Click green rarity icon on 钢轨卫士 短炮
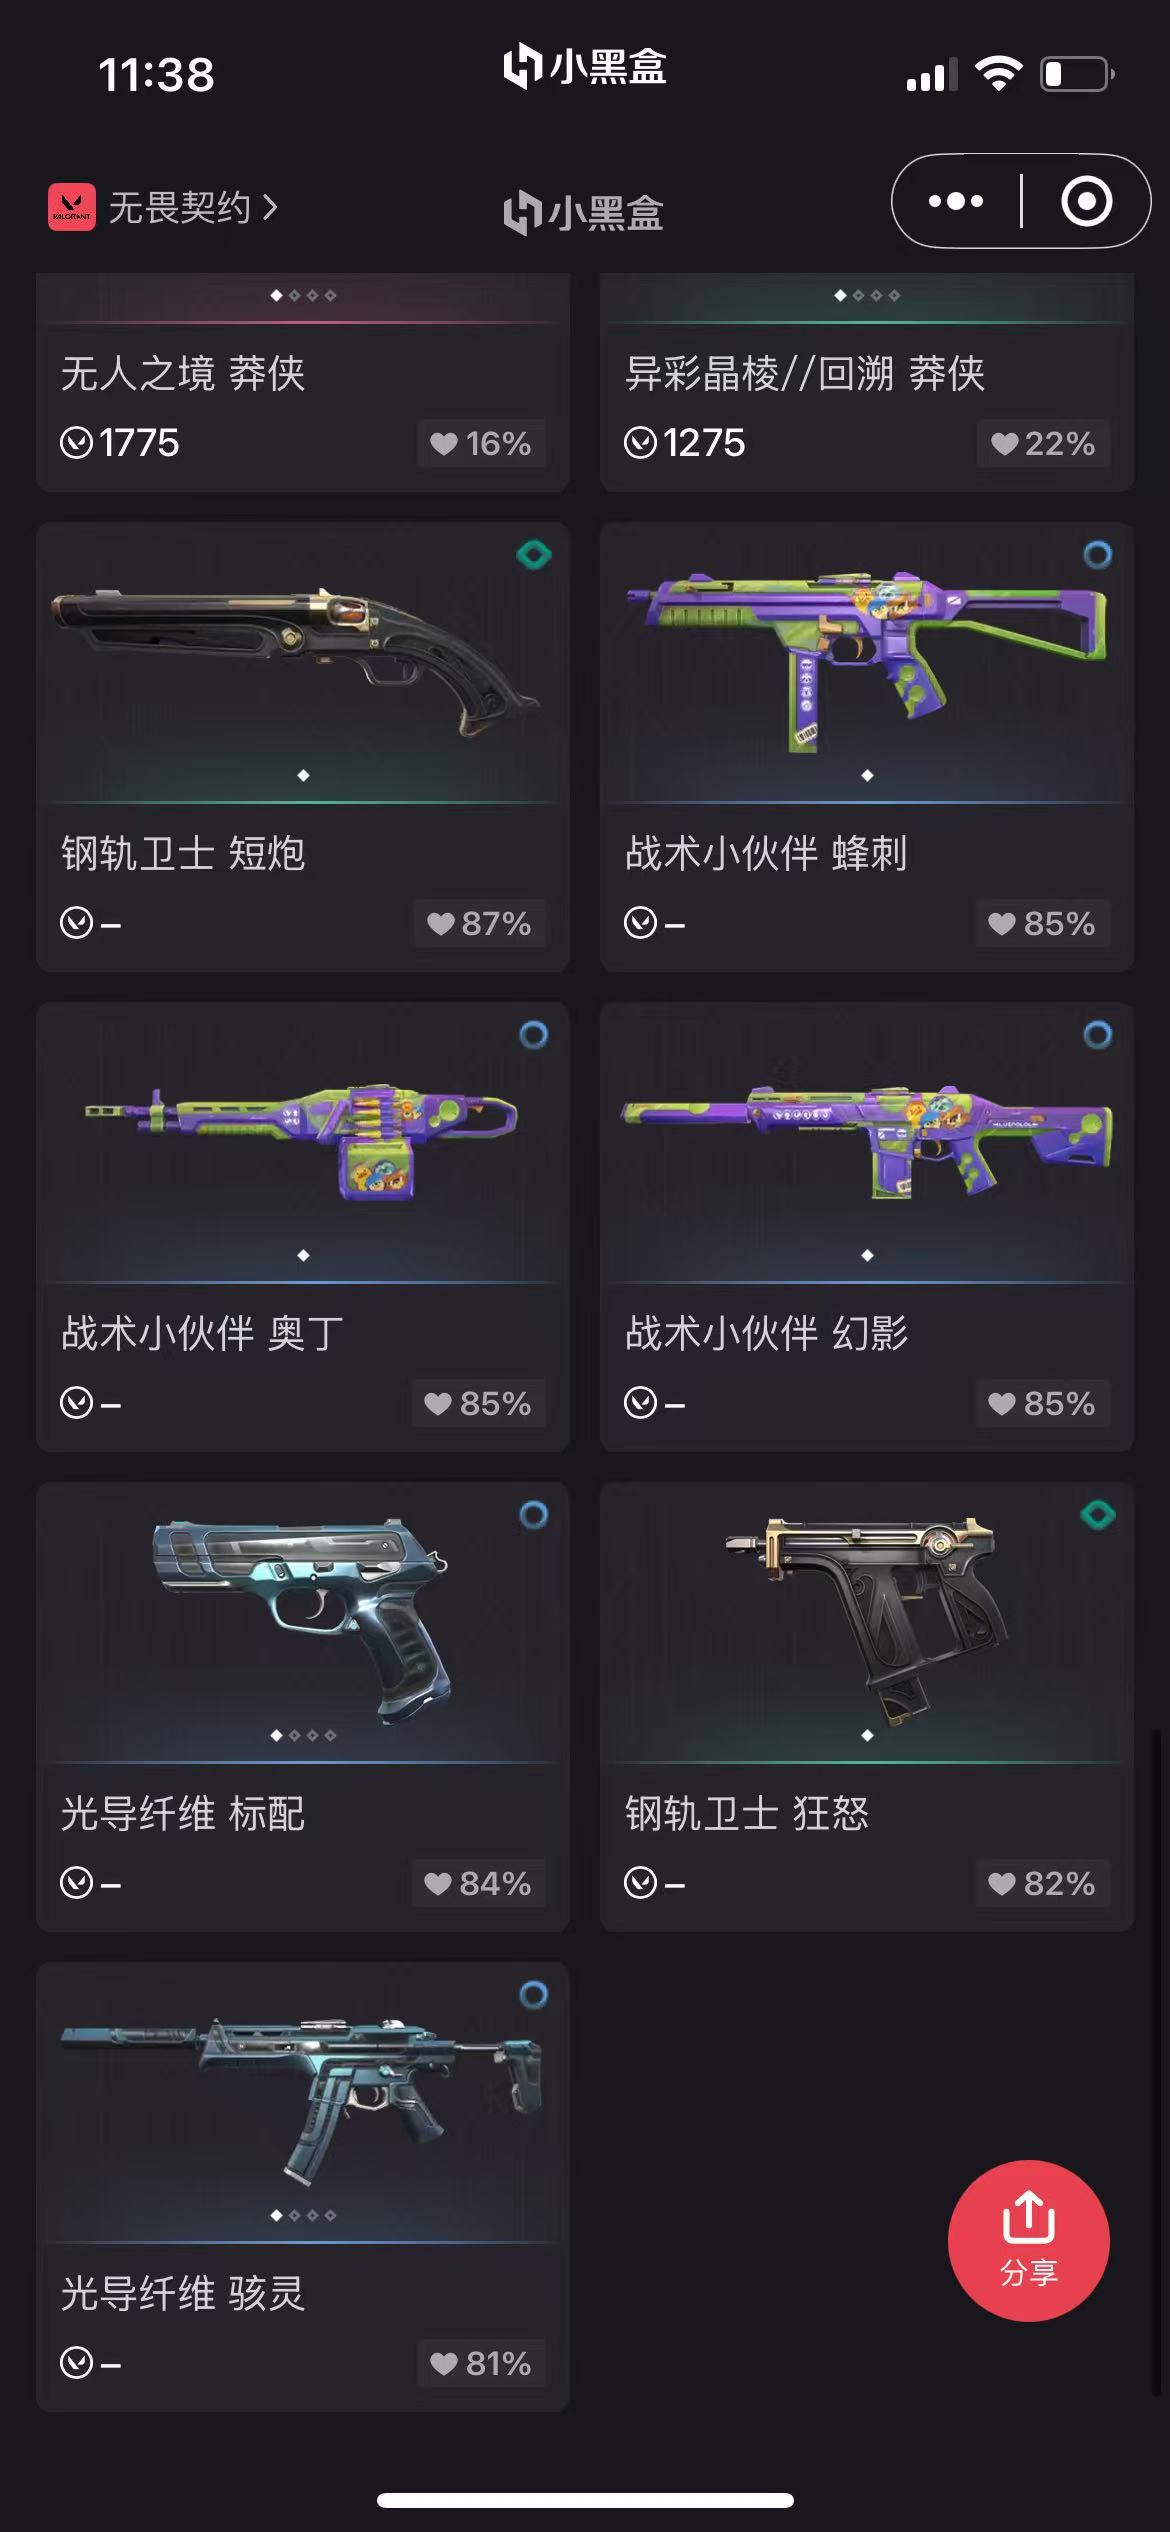 tap(534, 554)
